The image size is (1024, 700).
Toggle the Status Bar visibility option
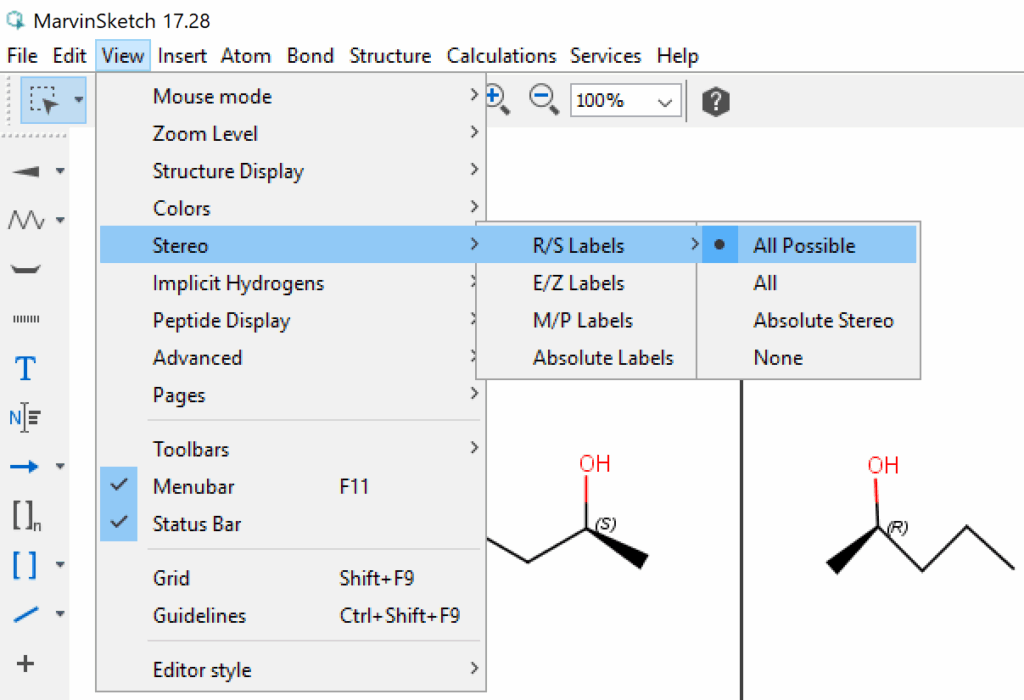click(x=197, y=524)
